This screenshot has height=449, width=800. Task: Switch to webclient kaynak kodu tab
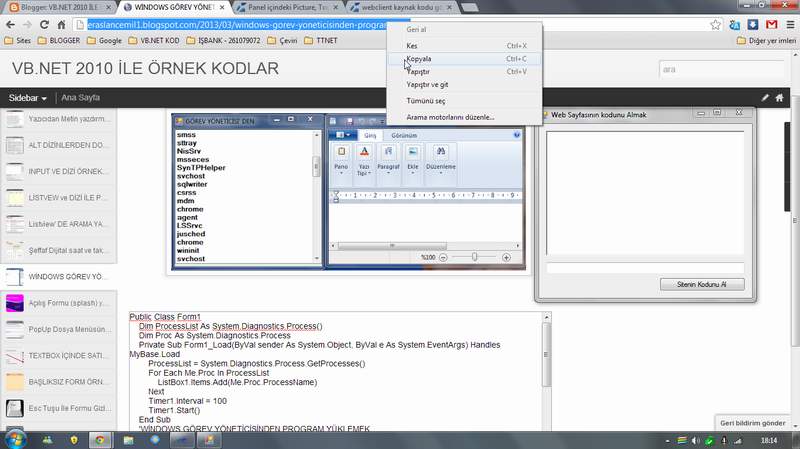pyautogui.click(x=402, y=8)
